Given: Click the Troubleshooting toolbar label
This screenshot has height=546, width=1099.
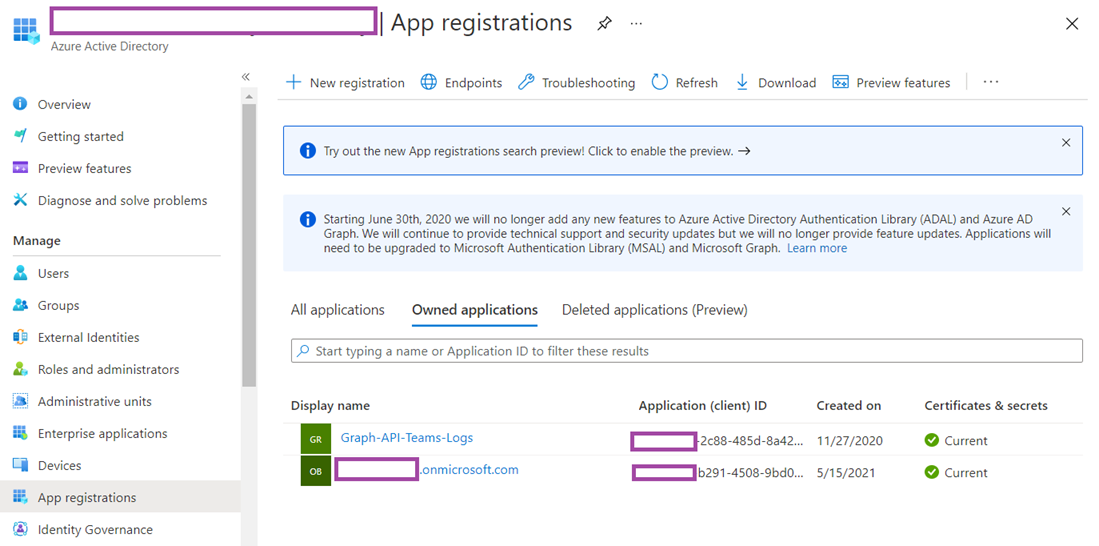Looking at the screenshot, I should [588, 83].
